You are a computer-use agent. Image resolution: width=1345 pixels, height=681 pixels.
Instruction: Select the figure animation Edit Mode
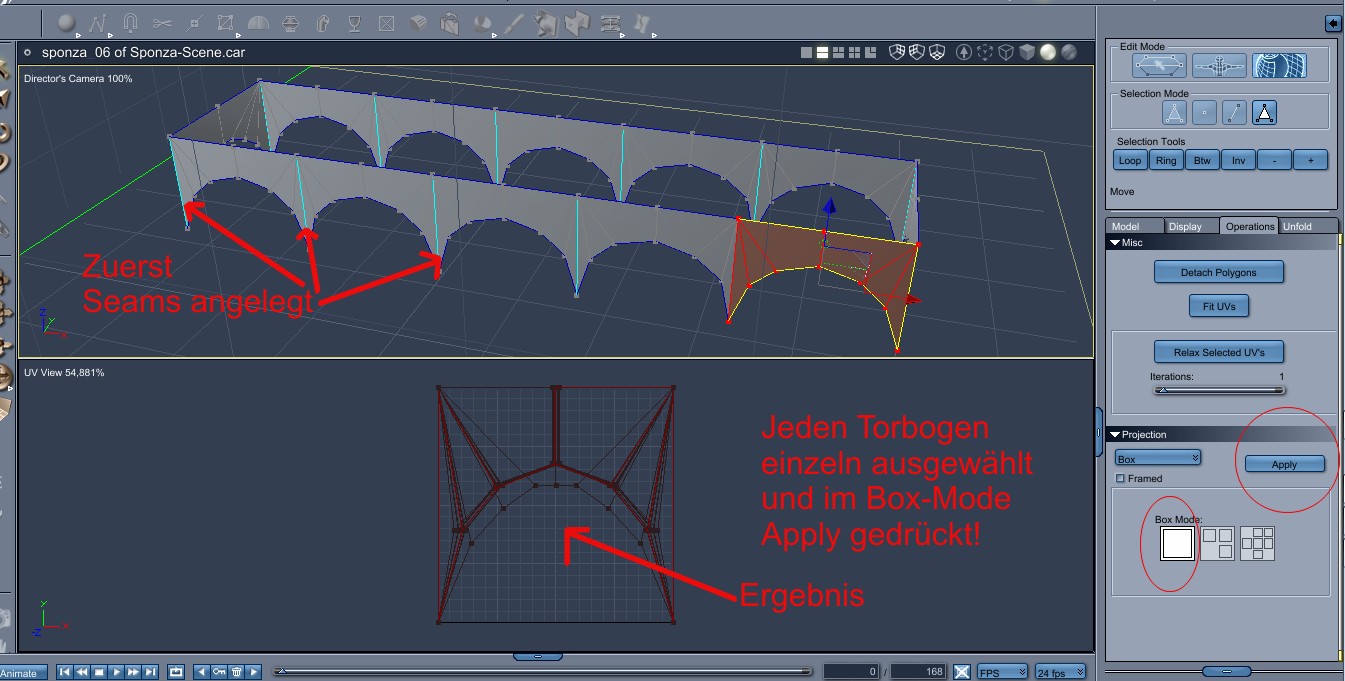click(x=1219, y=66)
